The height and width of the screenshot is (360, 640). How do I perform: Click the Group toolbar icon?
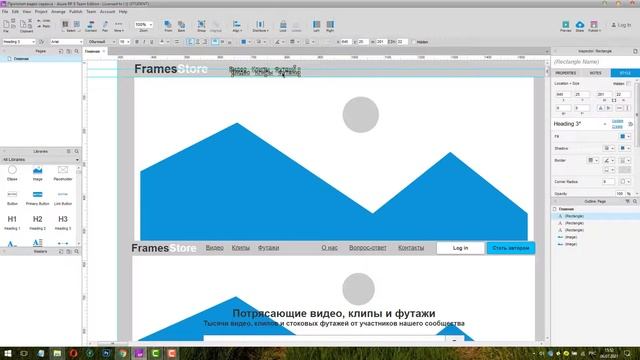pyautogui.click(x=201, y=25)
